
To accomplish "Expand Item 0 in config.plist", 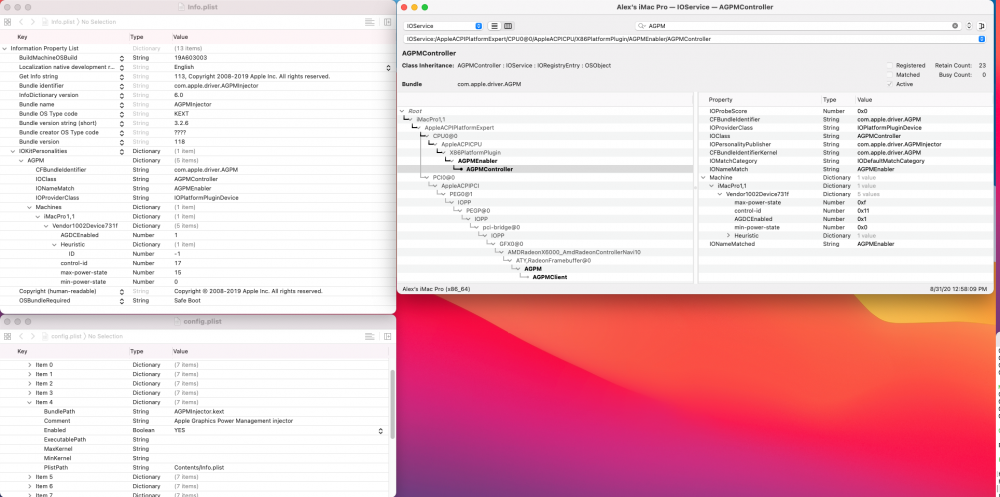I will (x=29, y=365).
